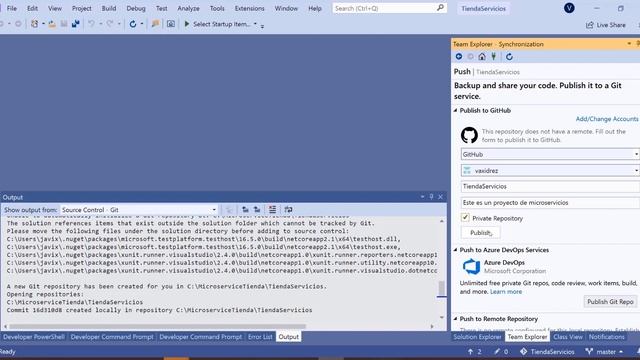Switch to the Solution Explorer tab
The image size is (640, 360).
point(477,337)
